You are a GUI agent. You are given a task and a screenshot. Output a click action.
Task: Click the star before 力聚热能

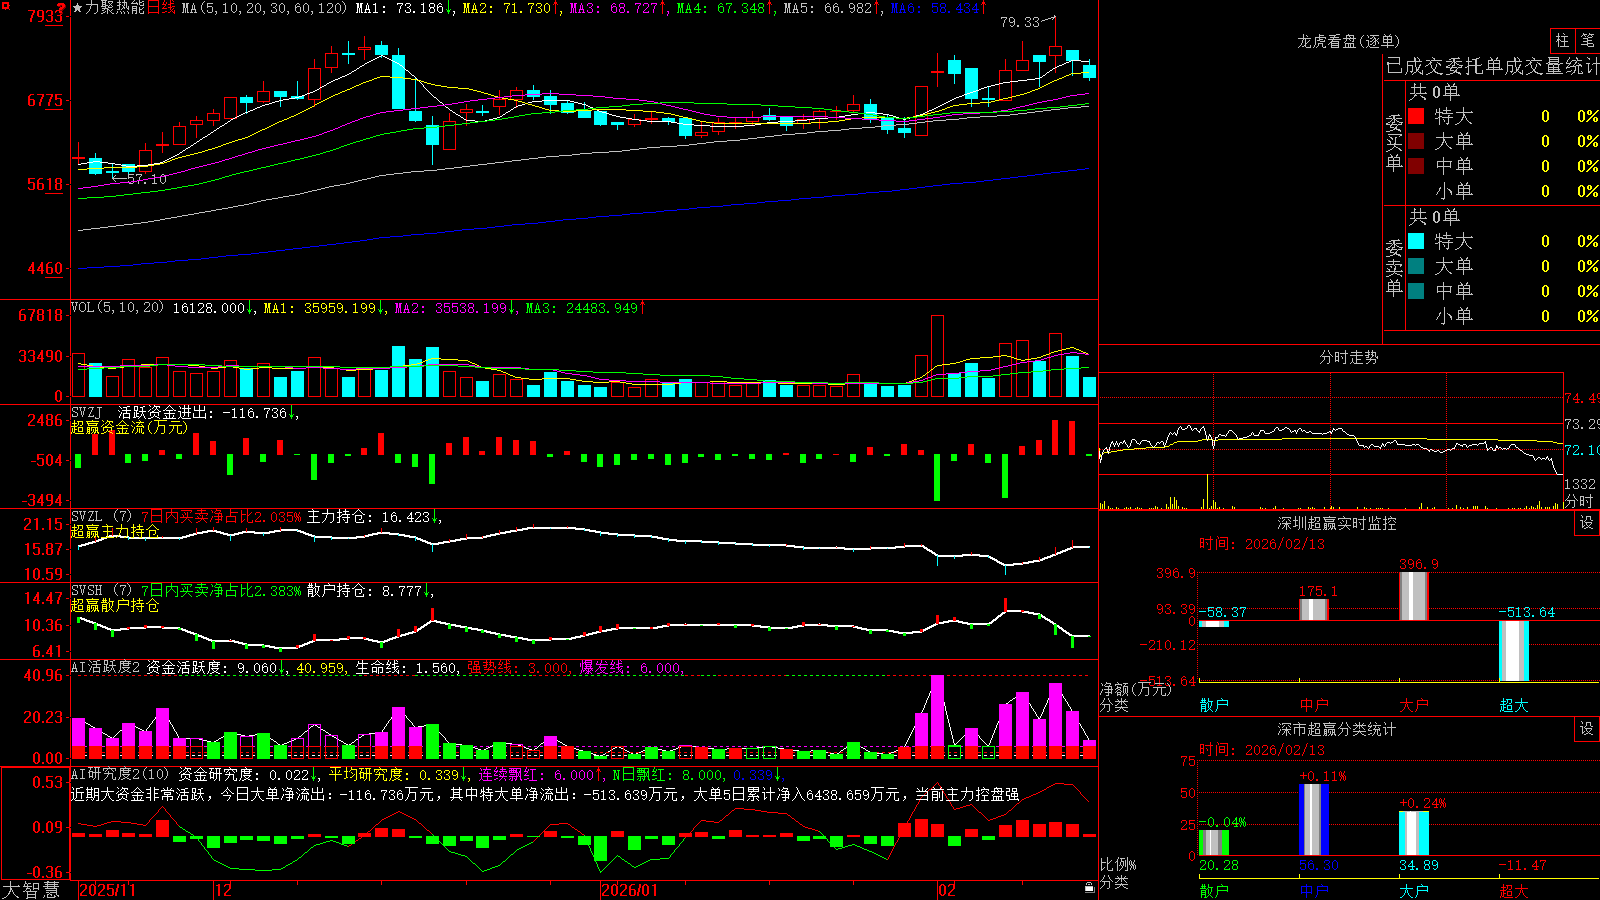tap(78, 8)
